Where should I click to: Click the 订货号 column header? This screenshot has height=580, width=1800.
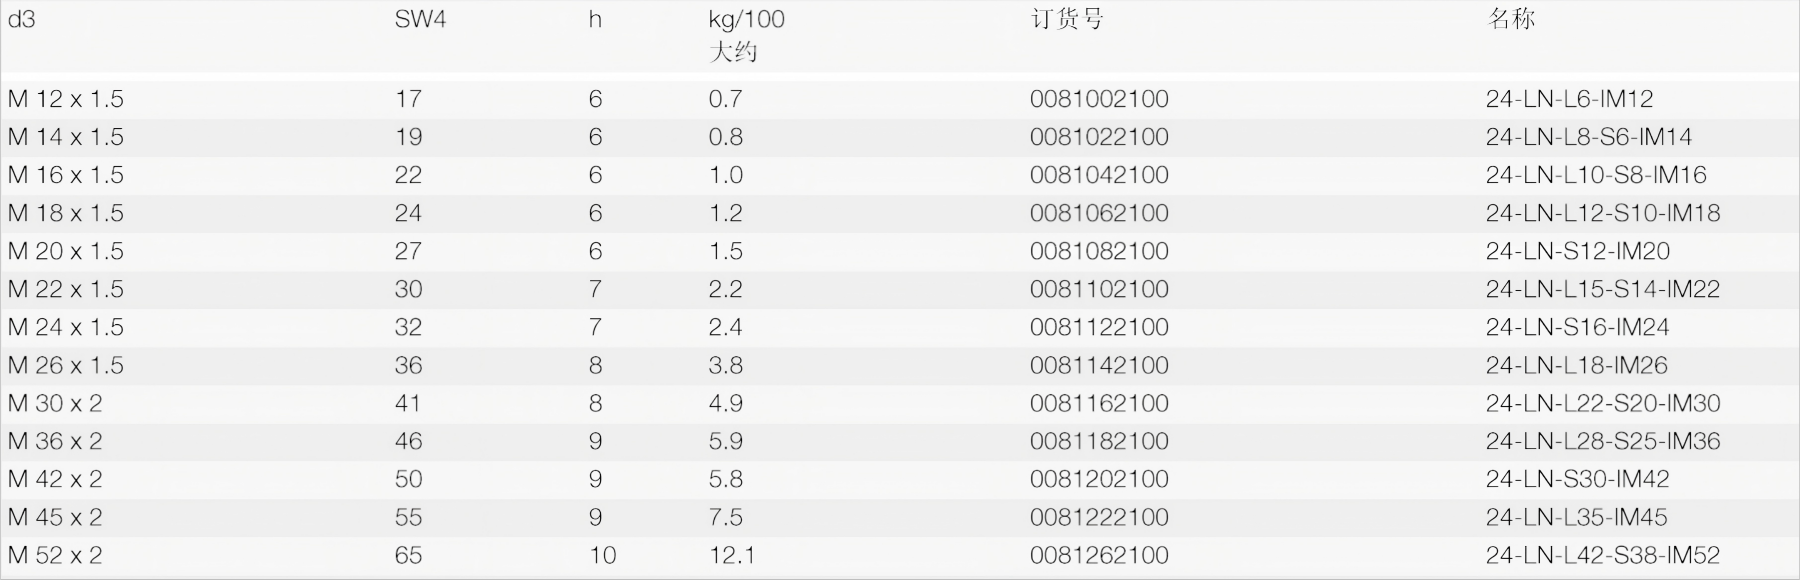pos(1067,20)
